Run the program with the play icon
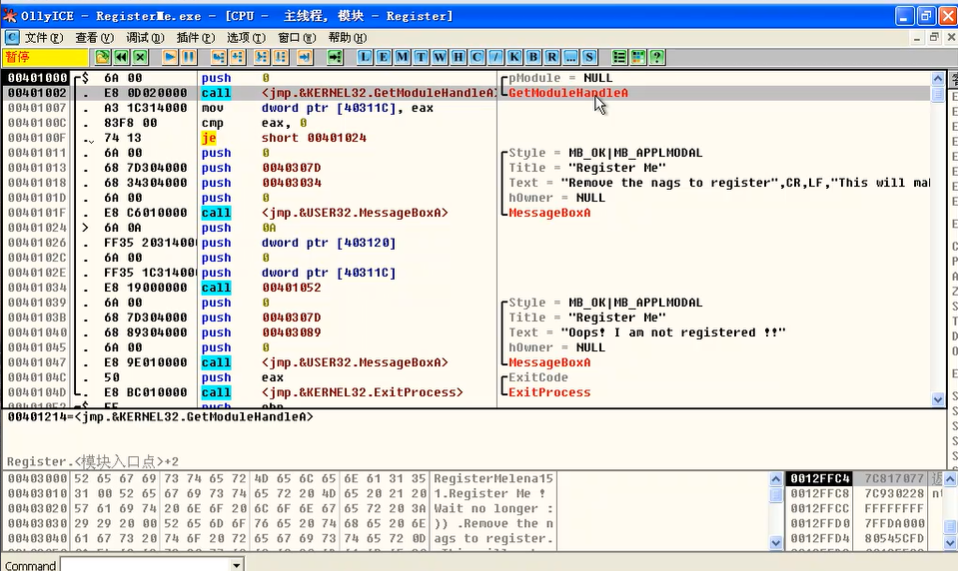This screenshot has height=571, width=958. 170,57
